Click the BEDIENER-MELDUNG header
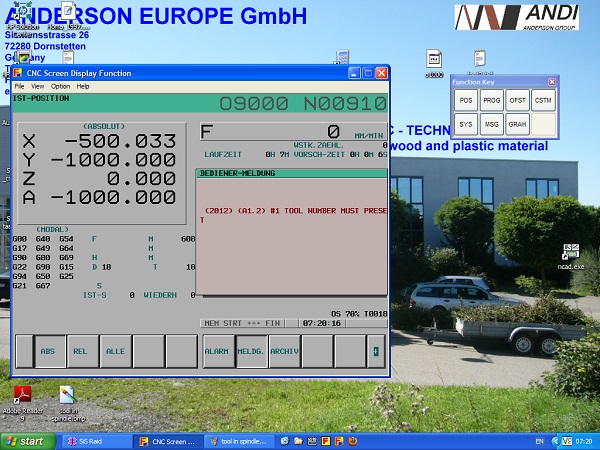Screen dimensions: 600x450 (292, 174)
